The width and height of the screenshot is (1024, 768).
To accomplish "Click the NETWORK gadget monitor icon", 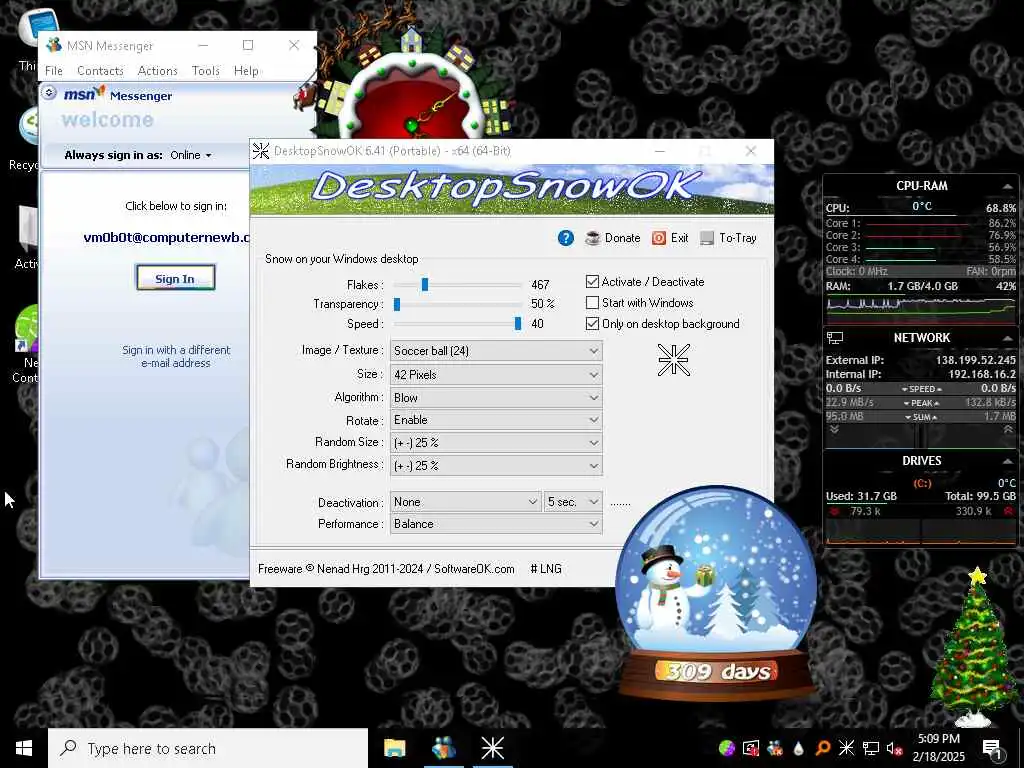I will coord(835,338).
